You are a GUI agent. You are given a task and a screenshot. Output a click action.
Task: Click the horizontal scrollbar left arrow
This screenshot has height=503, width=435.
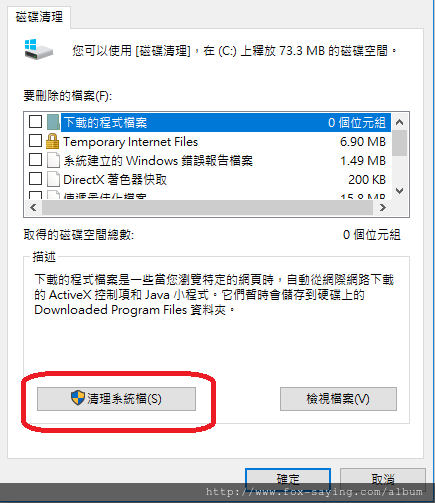tap(33, 208)
